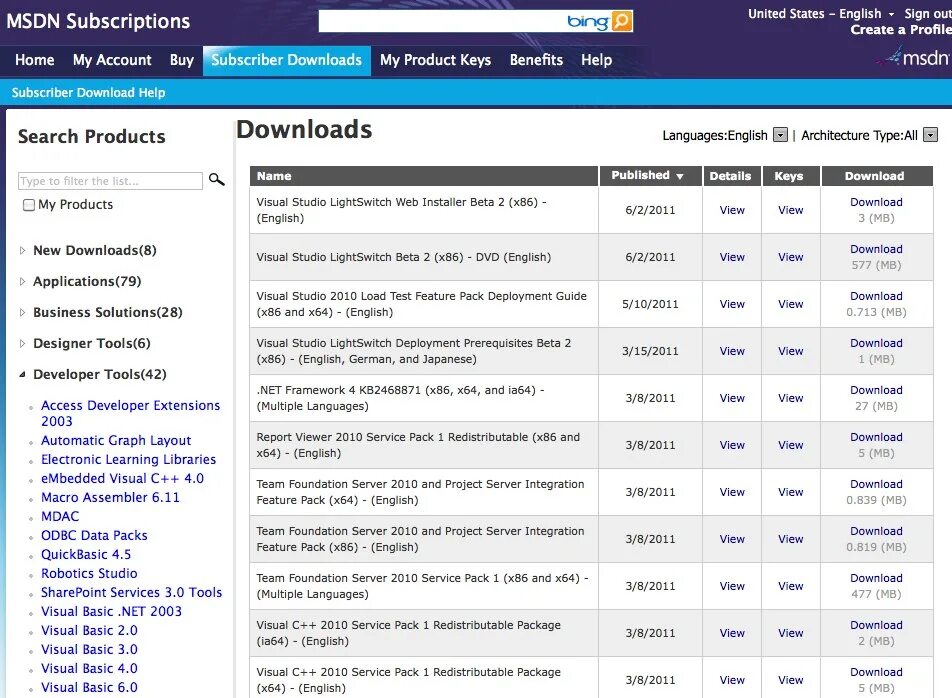
Task: Open Electronic Learning Libraries
Action: 128,459
